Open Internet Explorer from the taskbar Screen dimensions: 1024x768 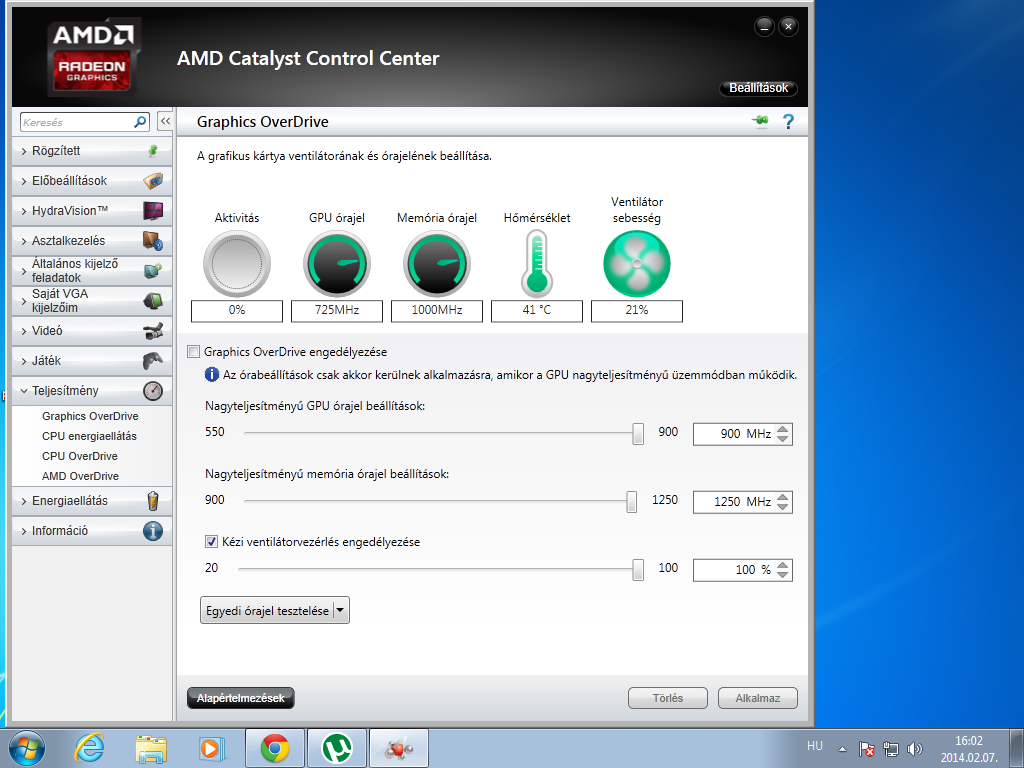[x=89, y=748]
